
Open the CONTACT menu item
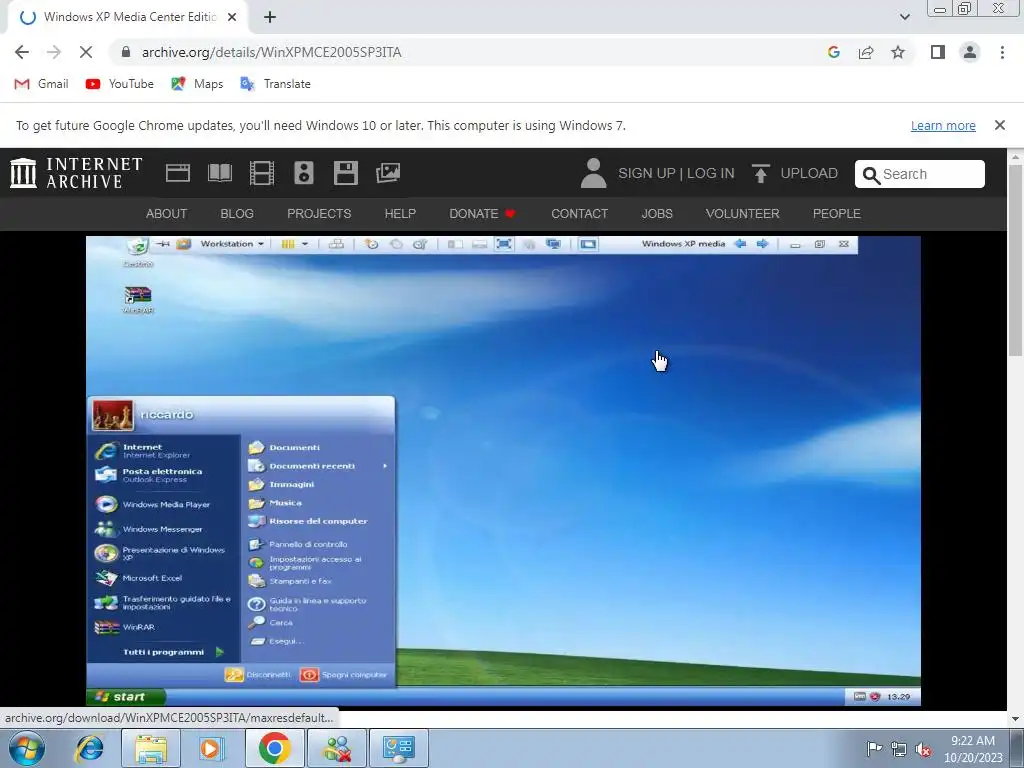coord(579,214)
